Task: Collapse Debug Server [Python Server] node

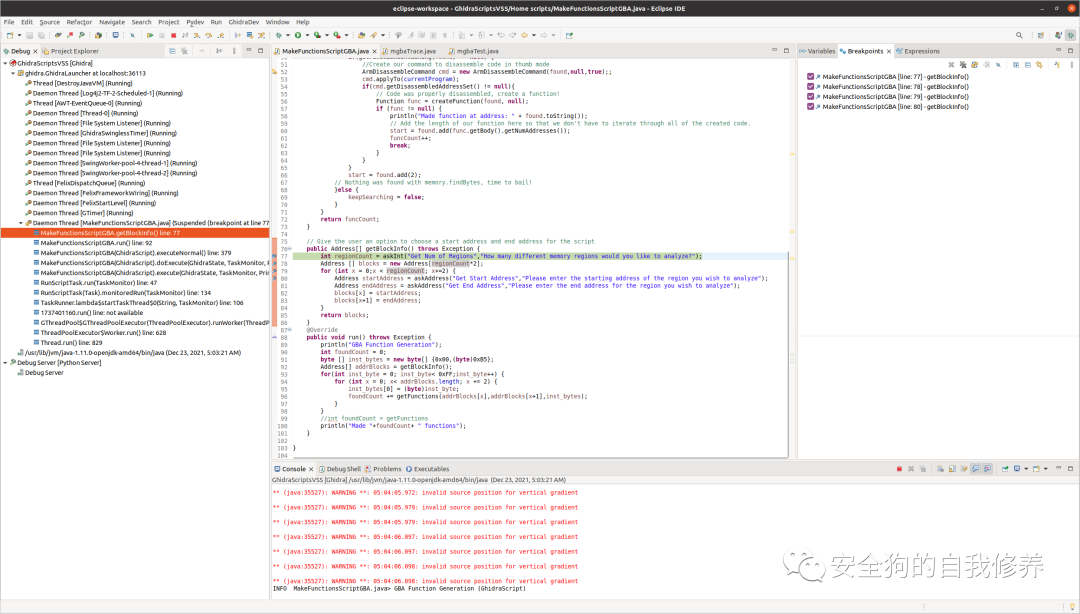Action: point(6,362)
